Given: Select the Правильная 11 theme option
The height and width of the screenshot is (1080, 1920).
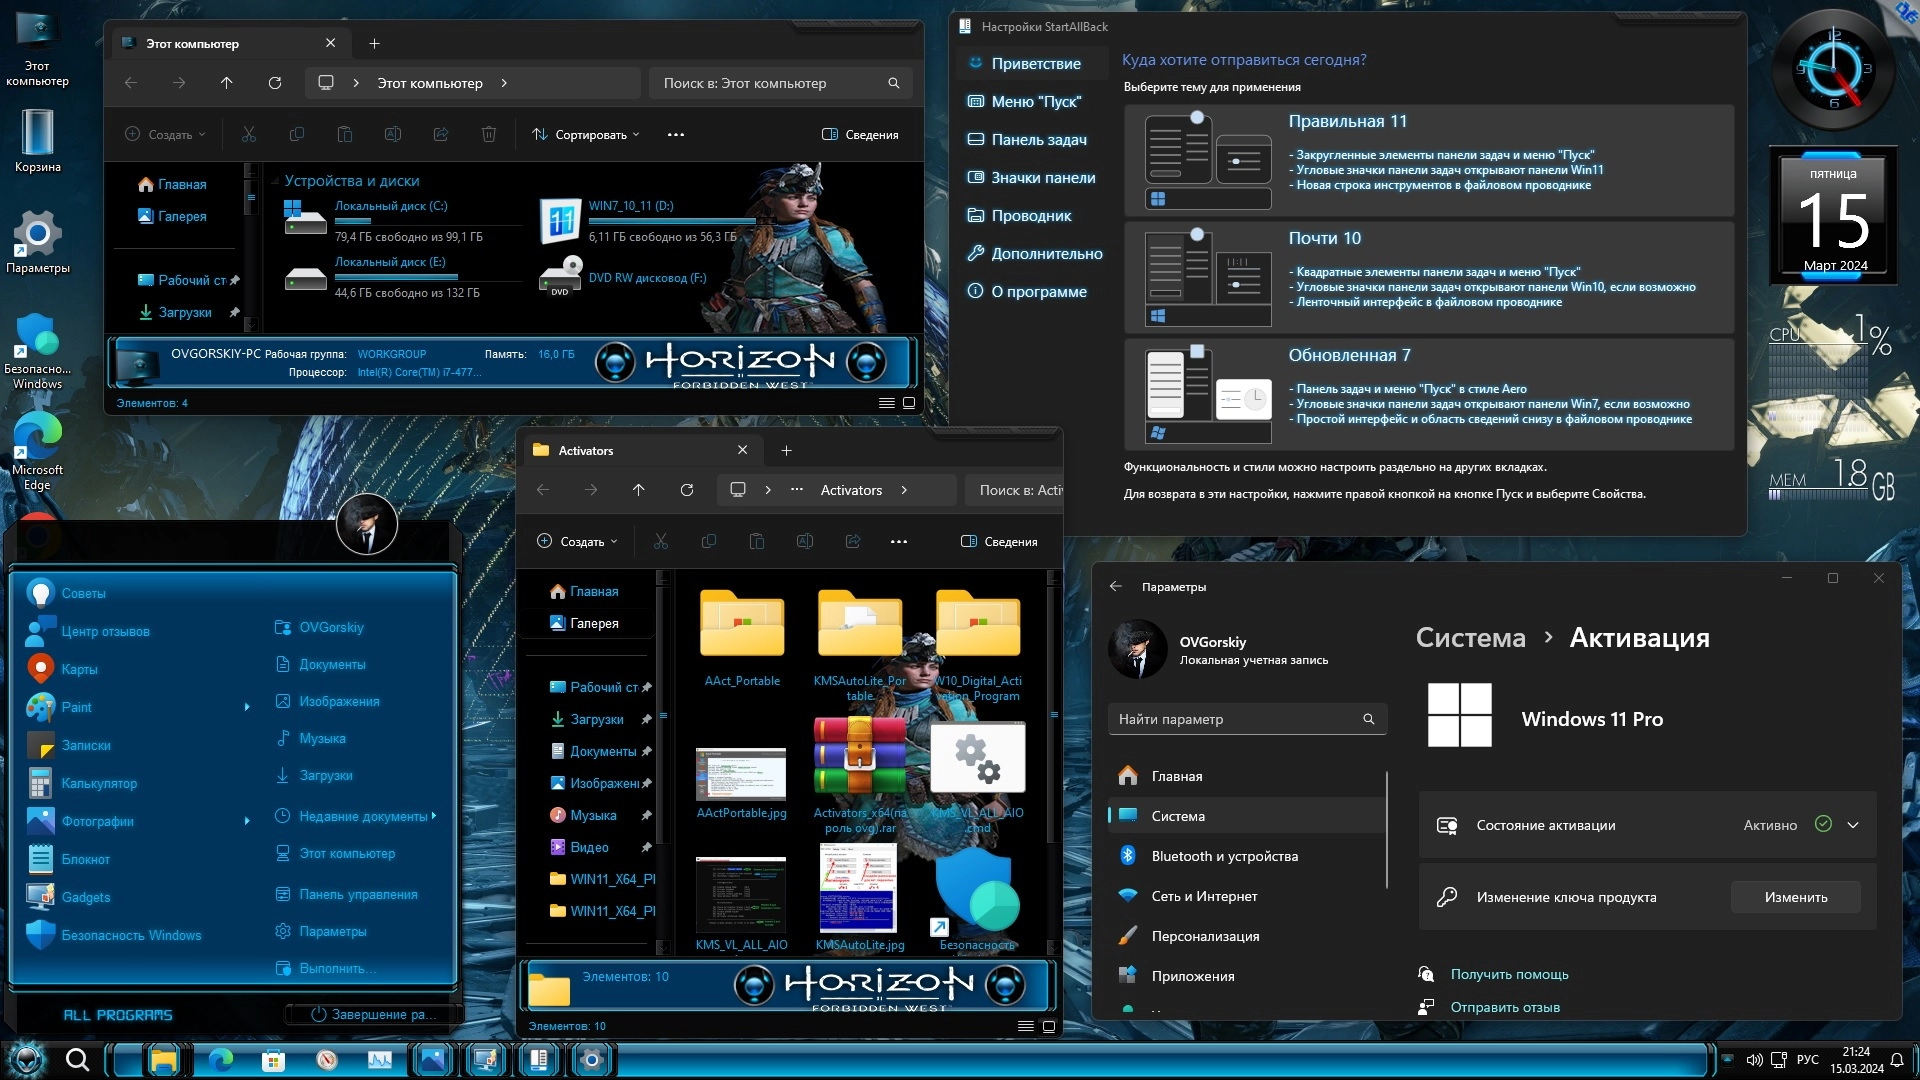Looking at the screenshot, I should coord(1346,121).
